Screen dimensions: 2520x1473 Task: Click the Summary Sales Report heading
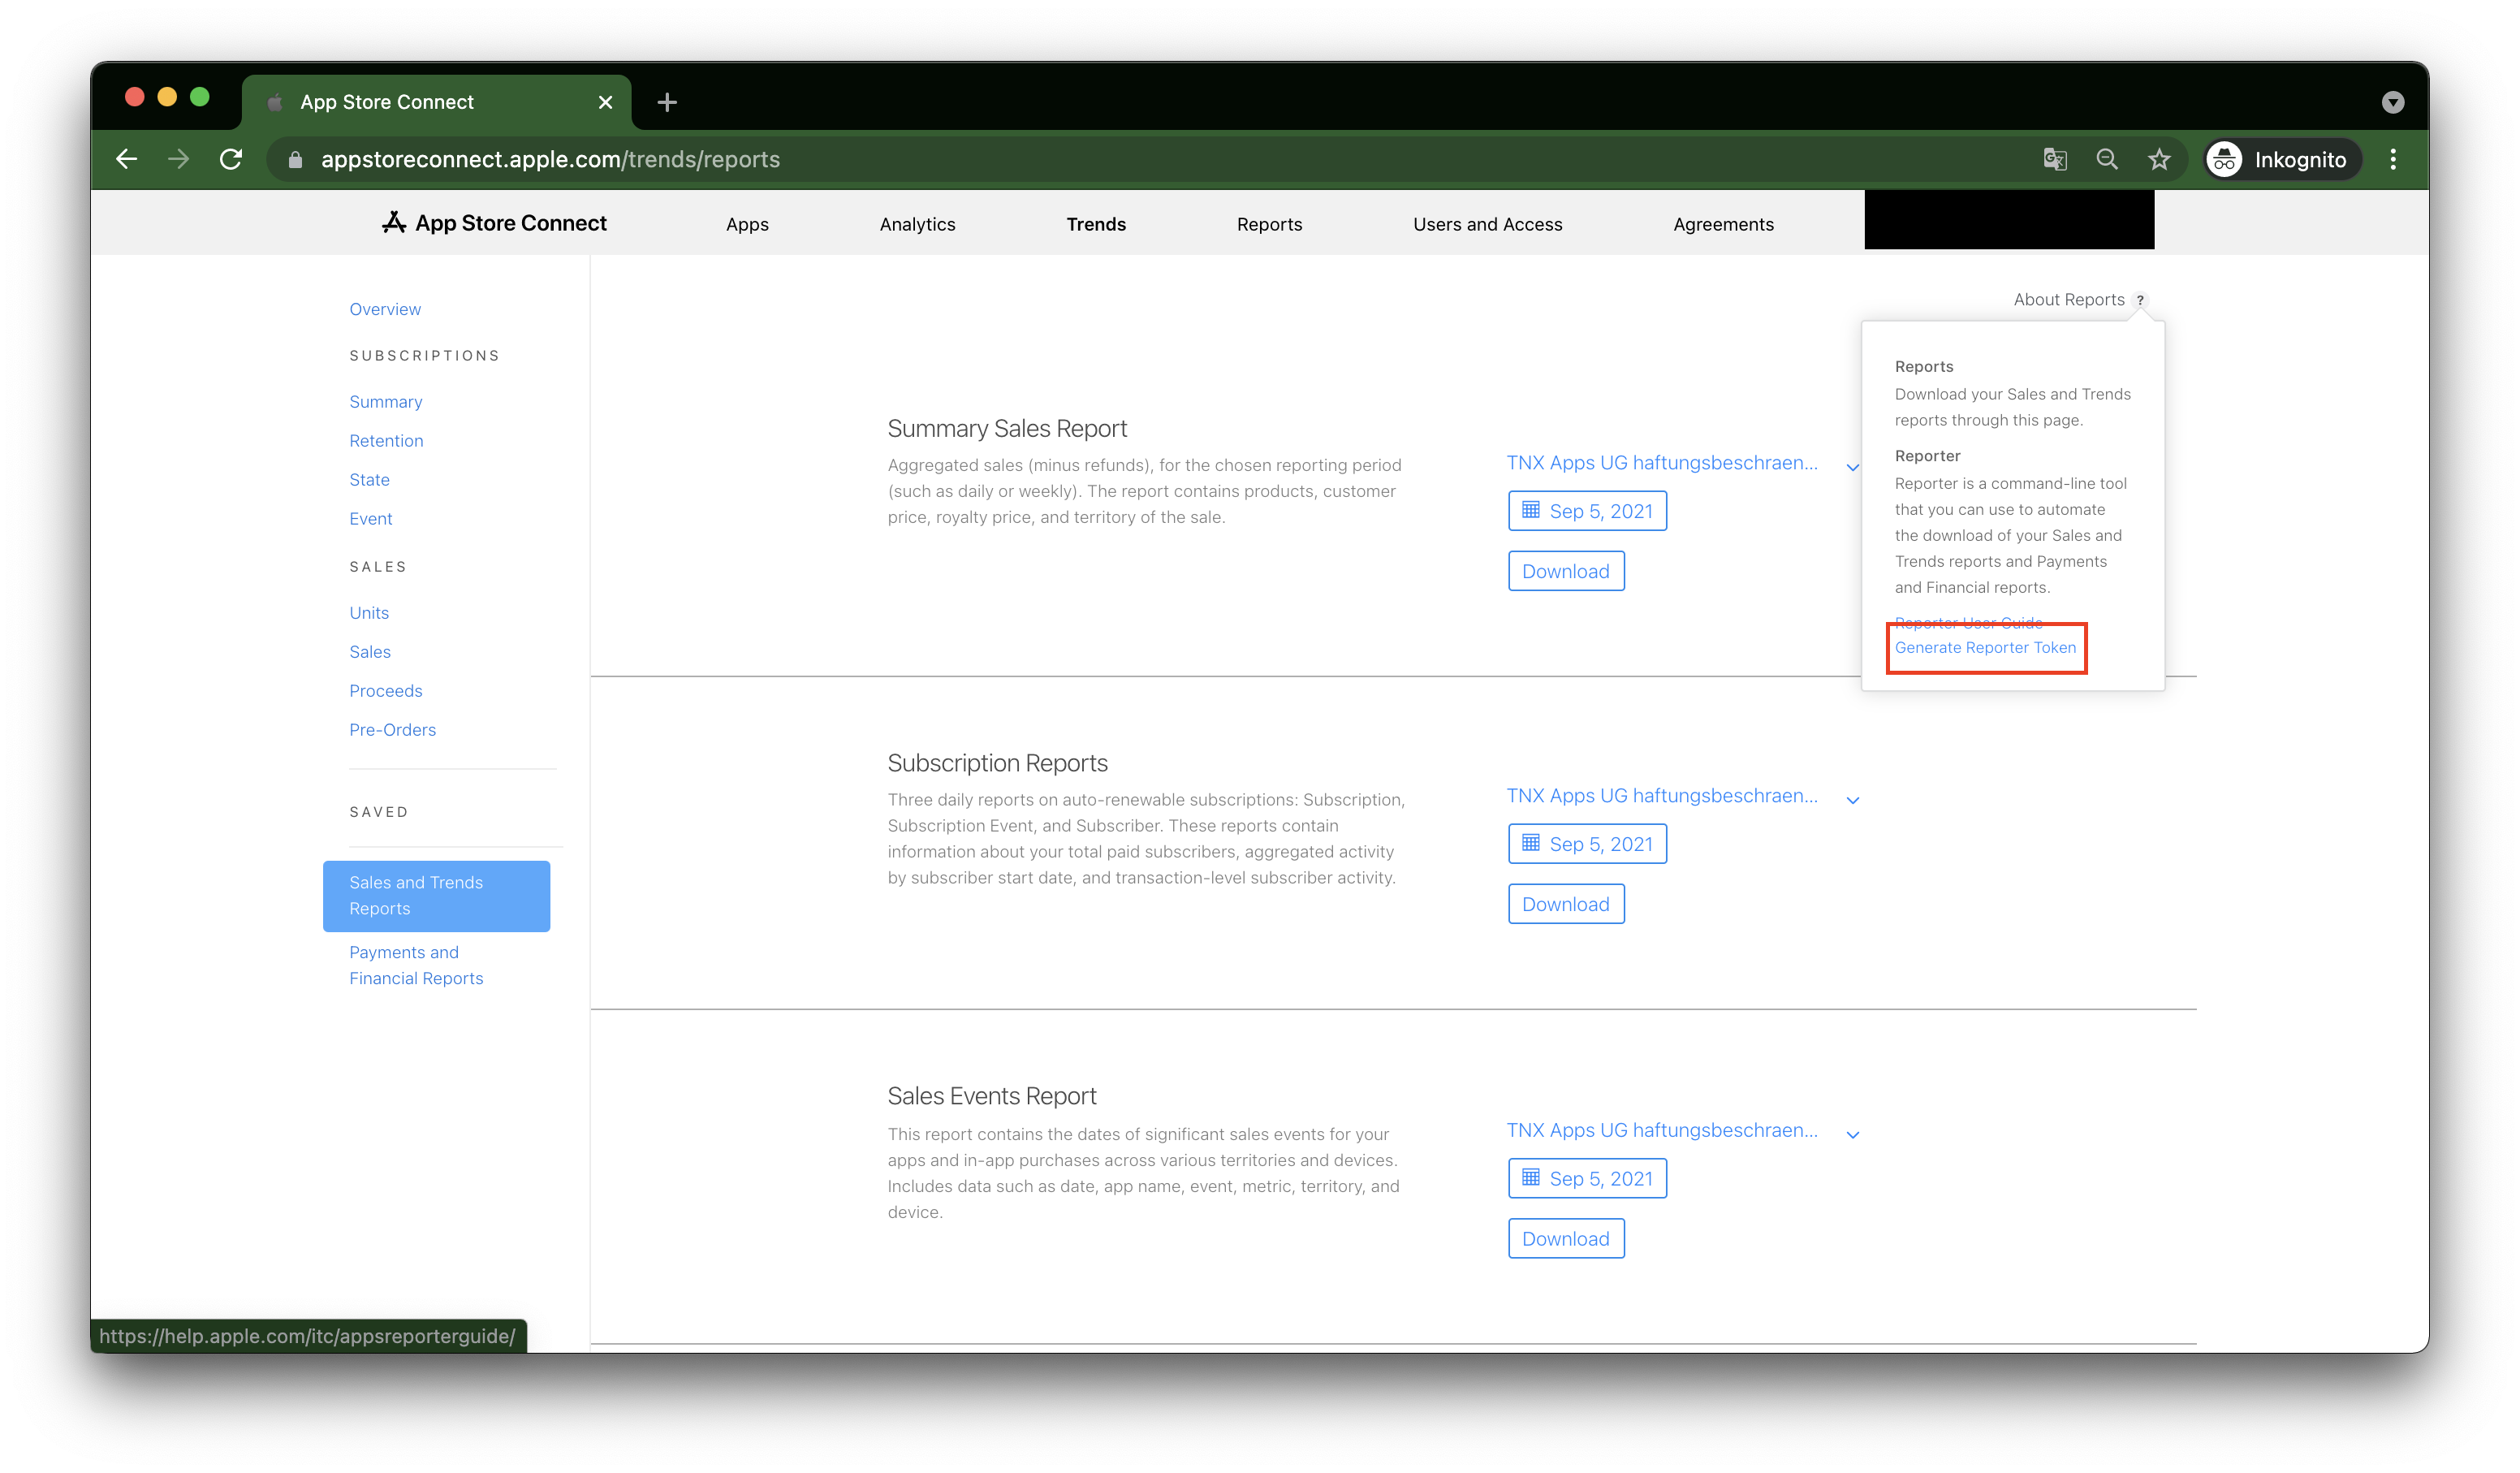pos(1007,428)
